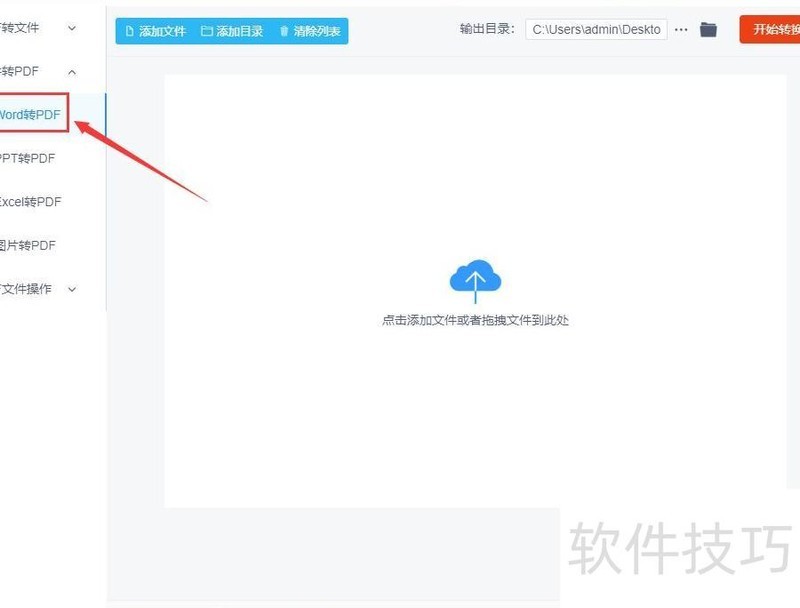The width and height of the screenshot is (800, 608).
Task: Collapse the 转PDF section with its up chevron
Action: pyautogui.click(x=70, y=71)
